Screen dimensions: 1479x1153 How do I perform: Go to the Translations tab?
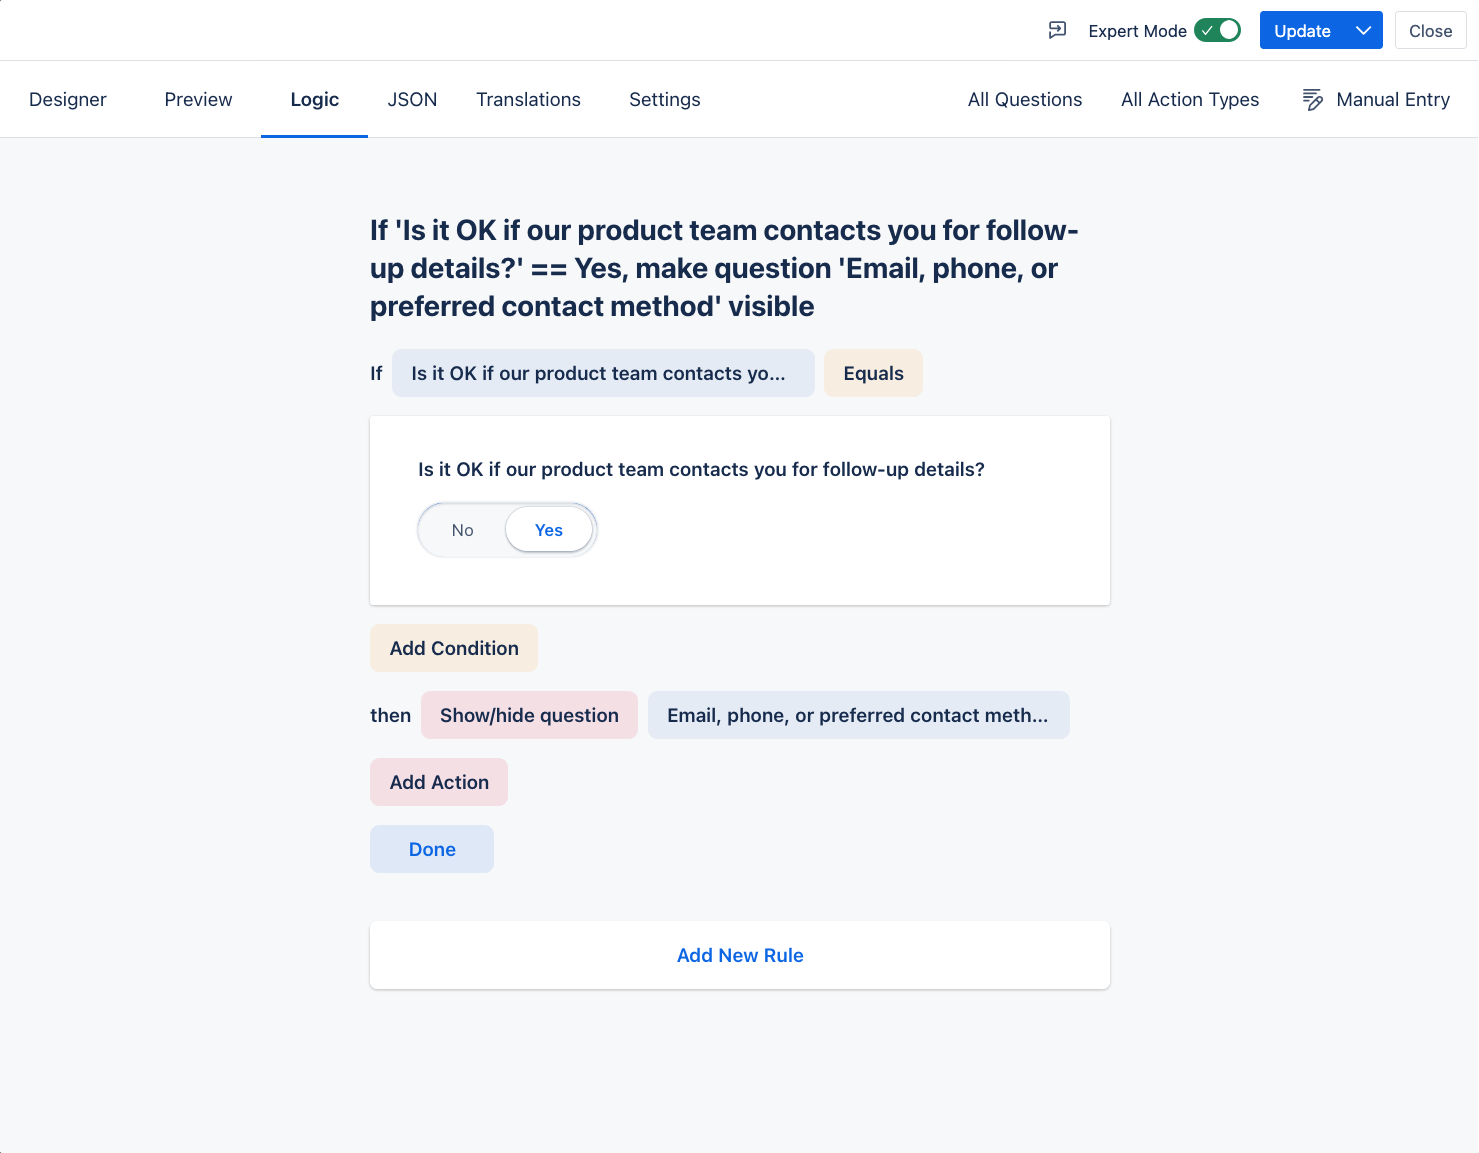[x=528, y=100]
